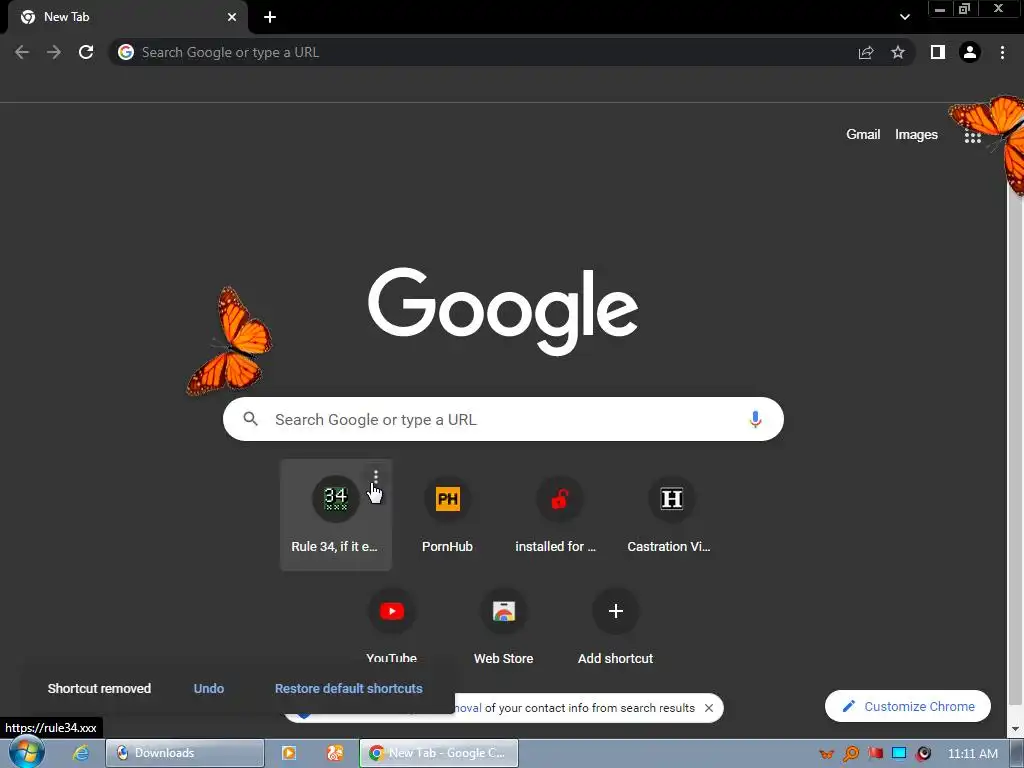The height and width of the screenshot is (768, 1024).
Task: Go back using the back arrow
Action: click(22, 52)
